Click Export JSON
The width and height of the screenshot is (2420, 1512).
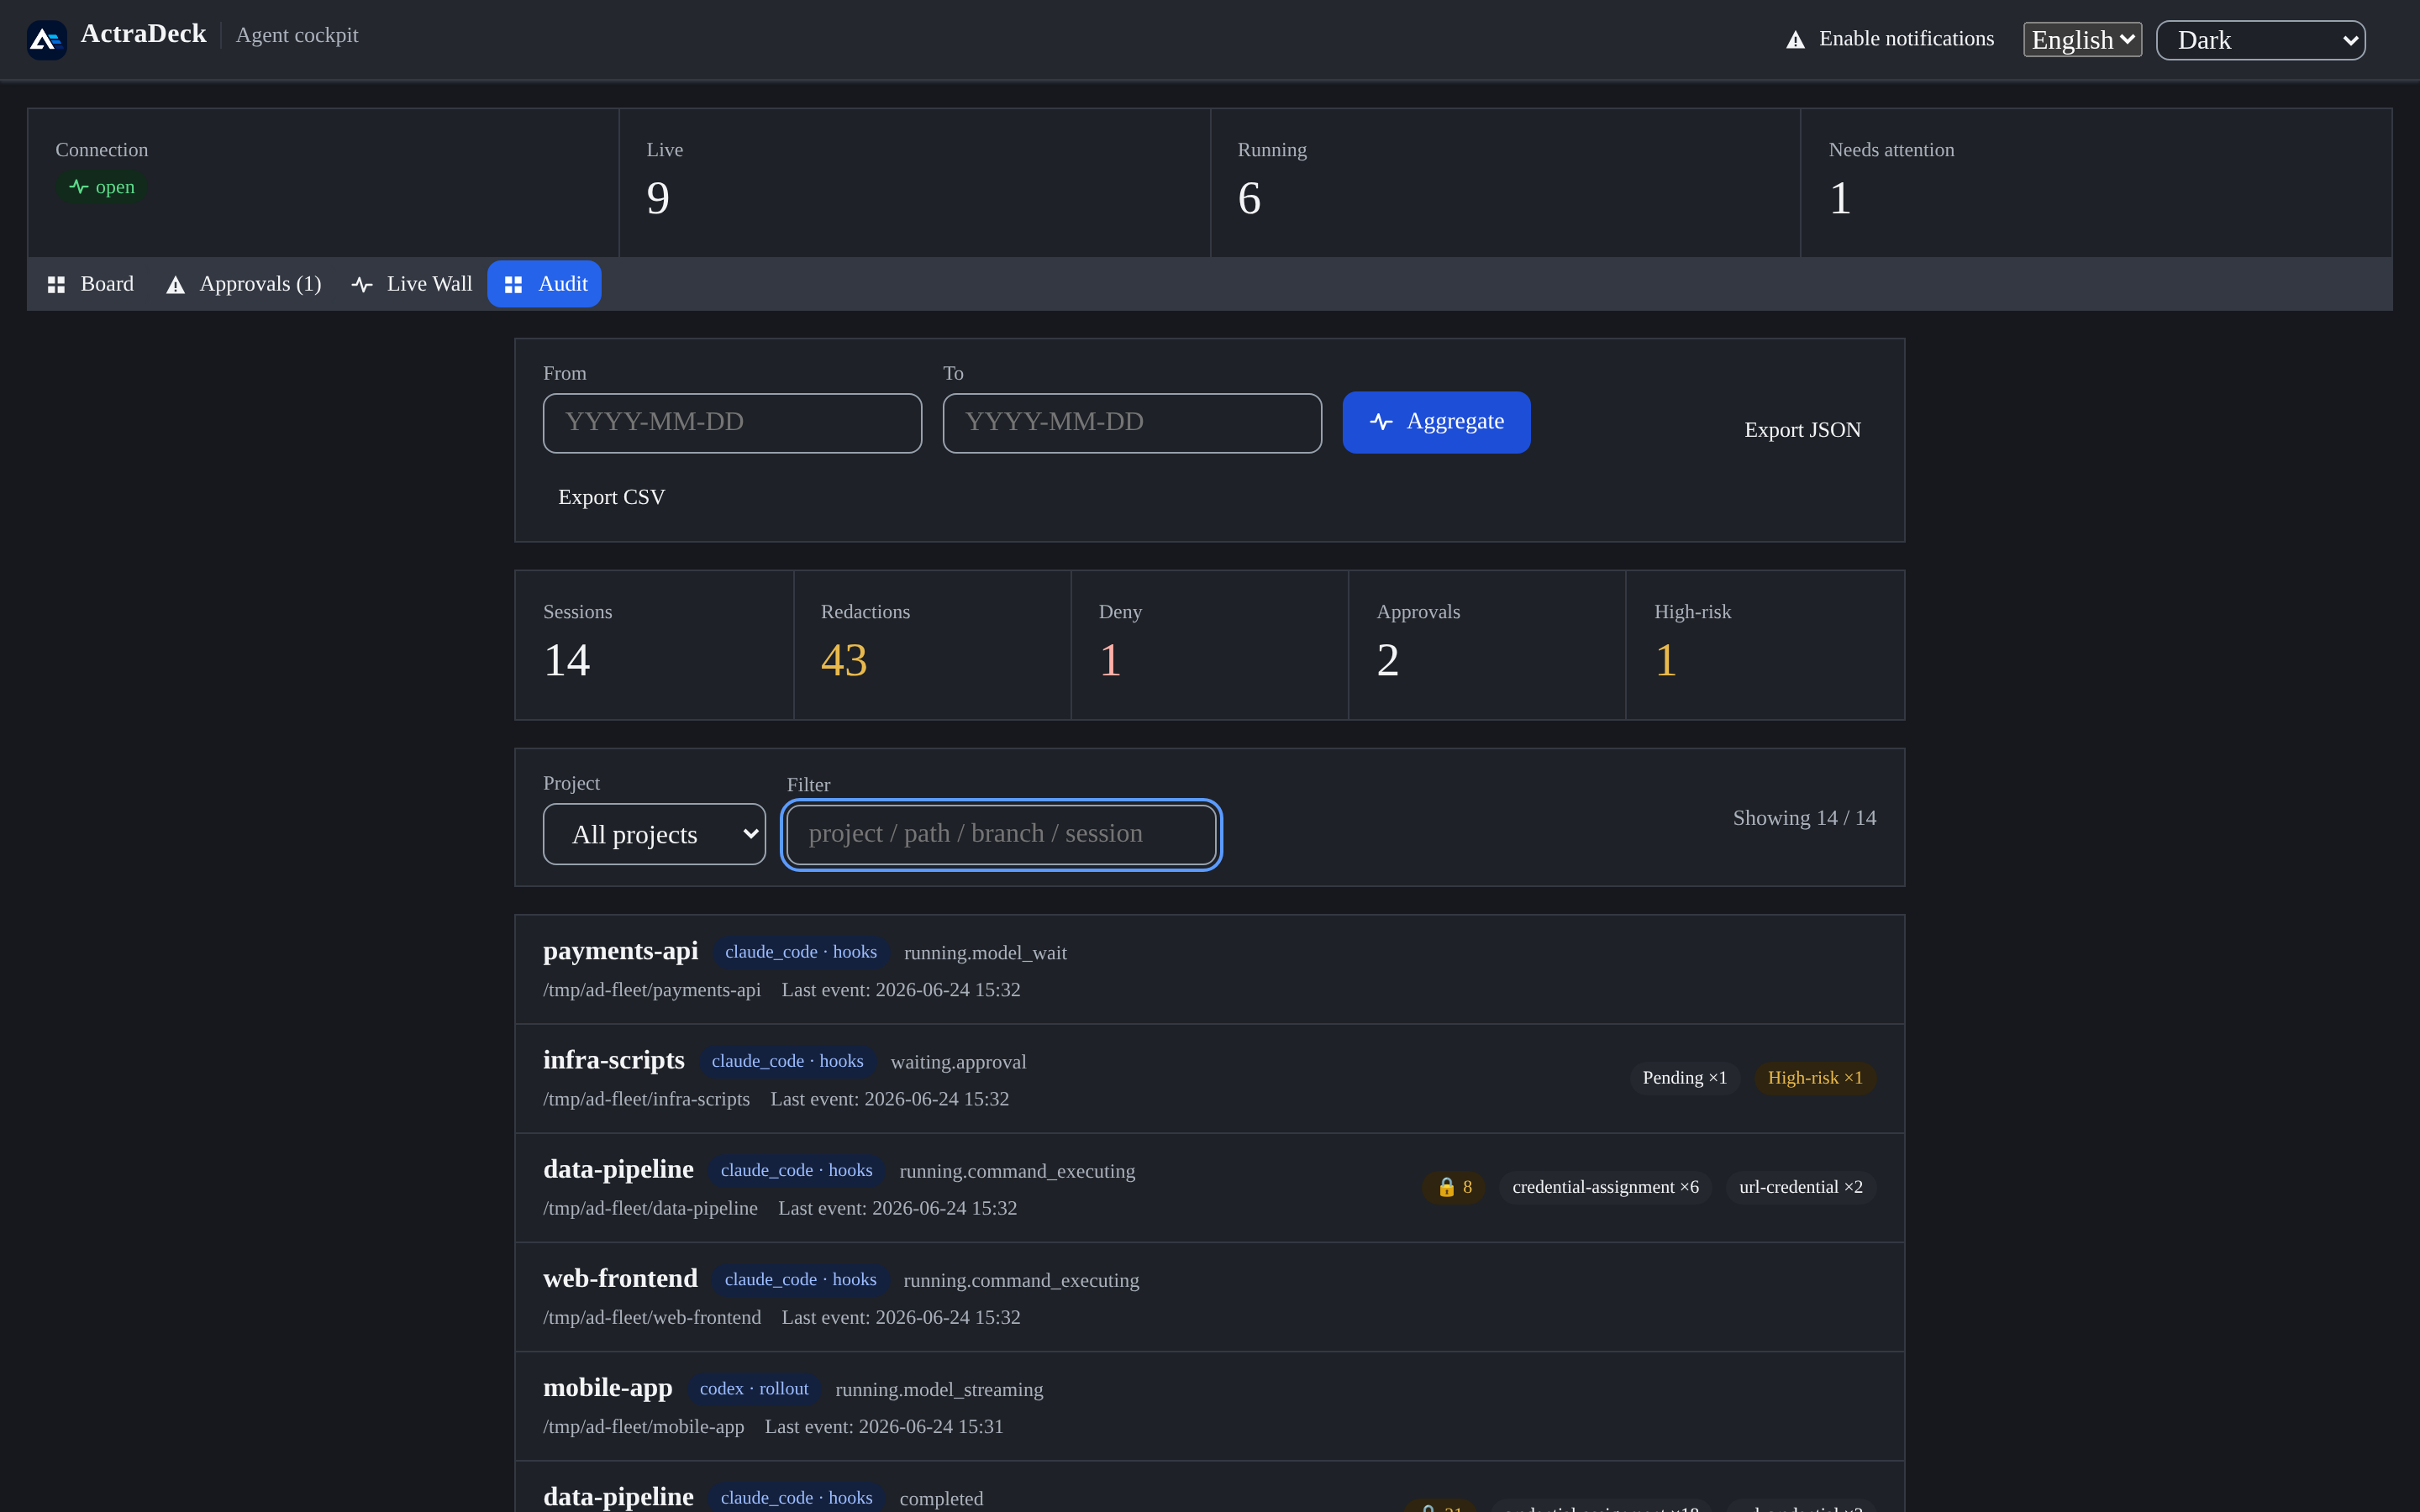pos(1802,430)
